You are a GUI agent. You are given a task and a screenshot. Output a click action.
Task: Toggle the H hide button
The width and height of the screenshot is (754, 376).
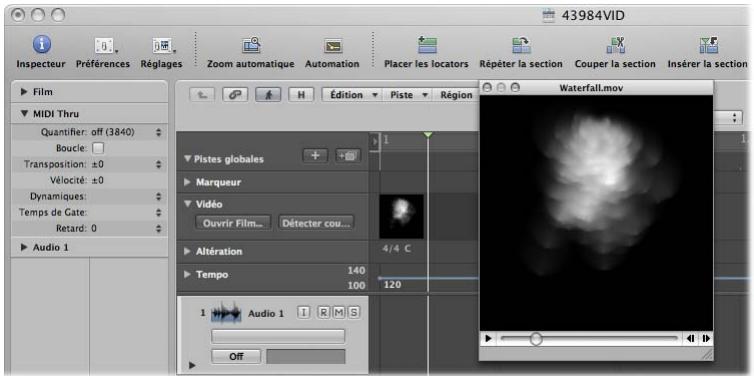pyautogui.click(x=301, y=95)
